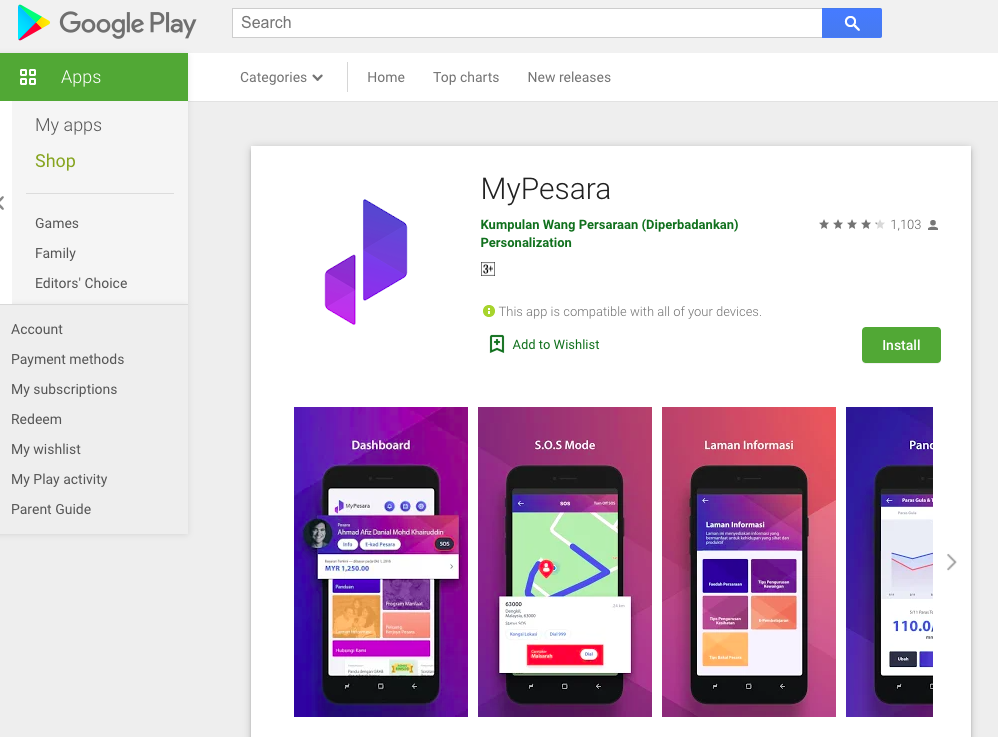
Task: Click the Apps grid icon
Action: point(28,77)
